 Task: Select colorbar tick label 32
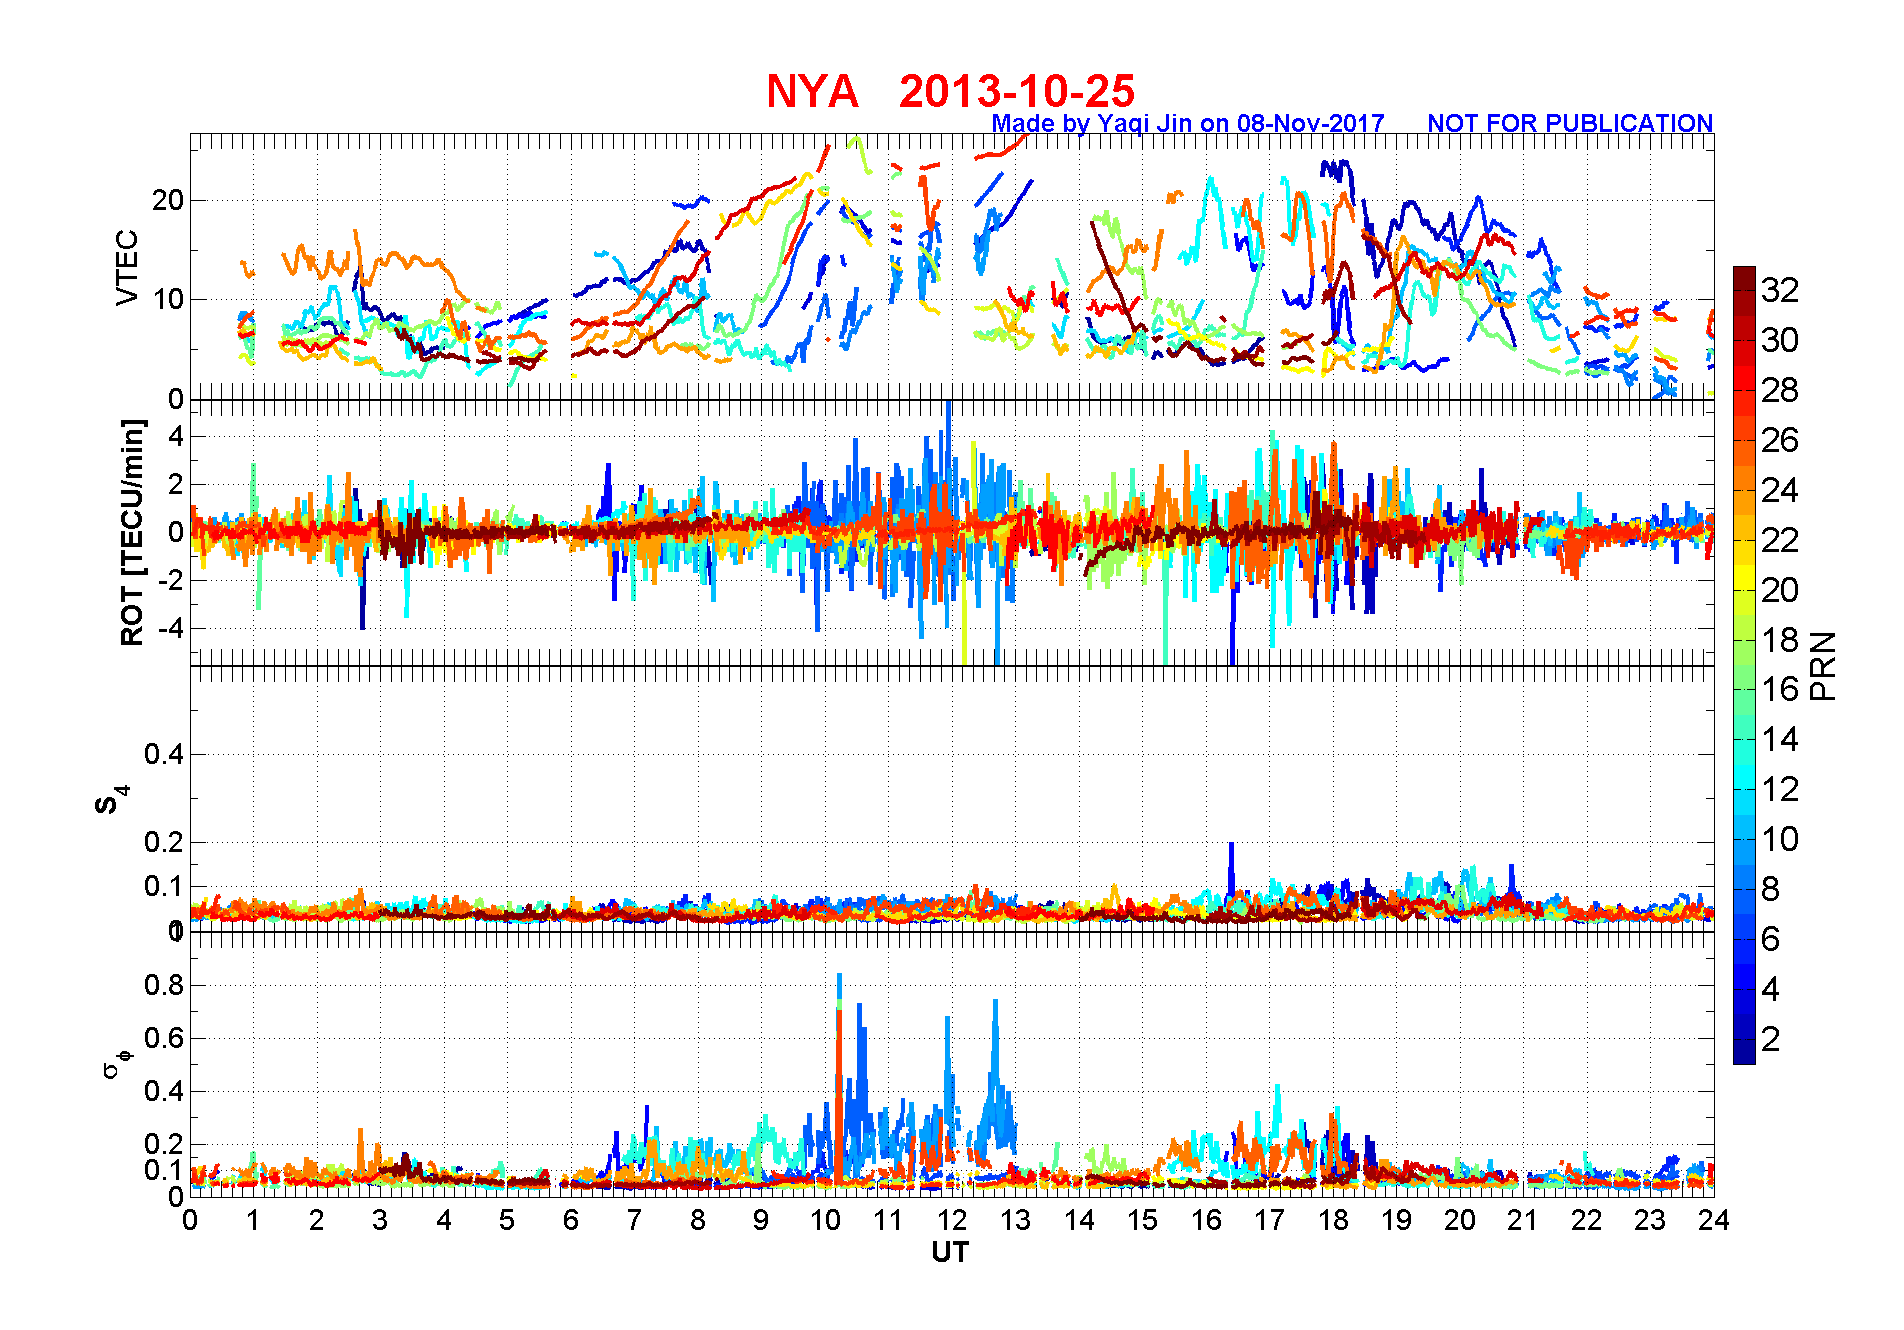[x=1780, y=290]
